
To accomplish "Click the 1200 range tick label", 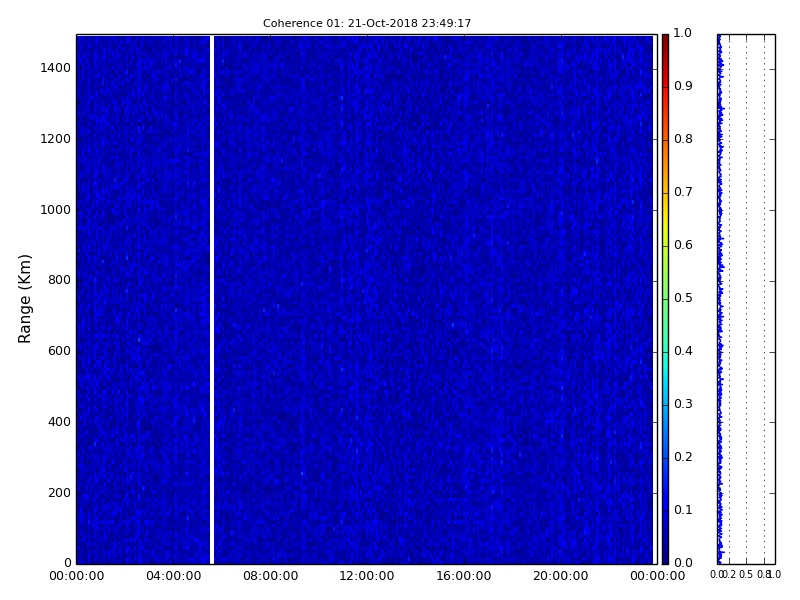I will 56,139.
